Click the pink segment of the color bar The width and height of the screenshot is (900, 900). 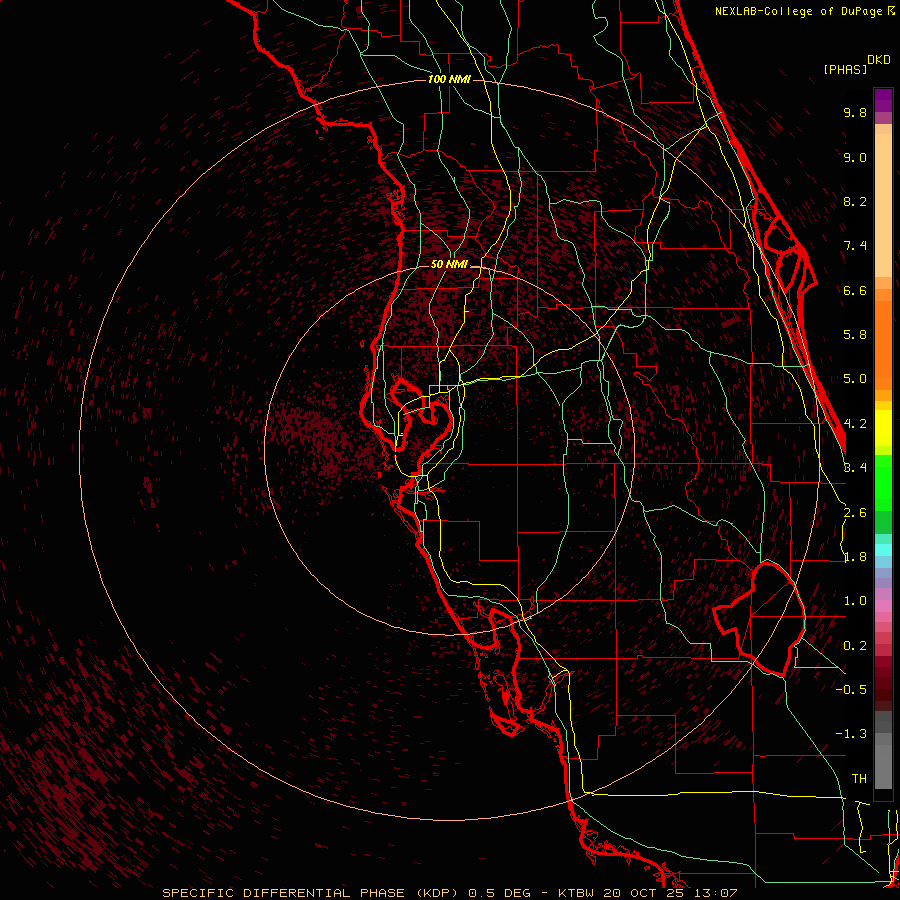tap(883, 606)
